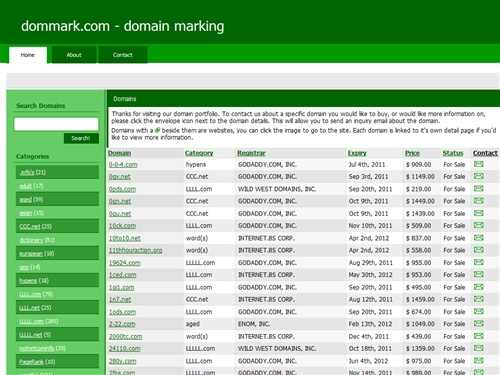
Task: Click envelope icon for 0qu.net
Action: [479, 213]
